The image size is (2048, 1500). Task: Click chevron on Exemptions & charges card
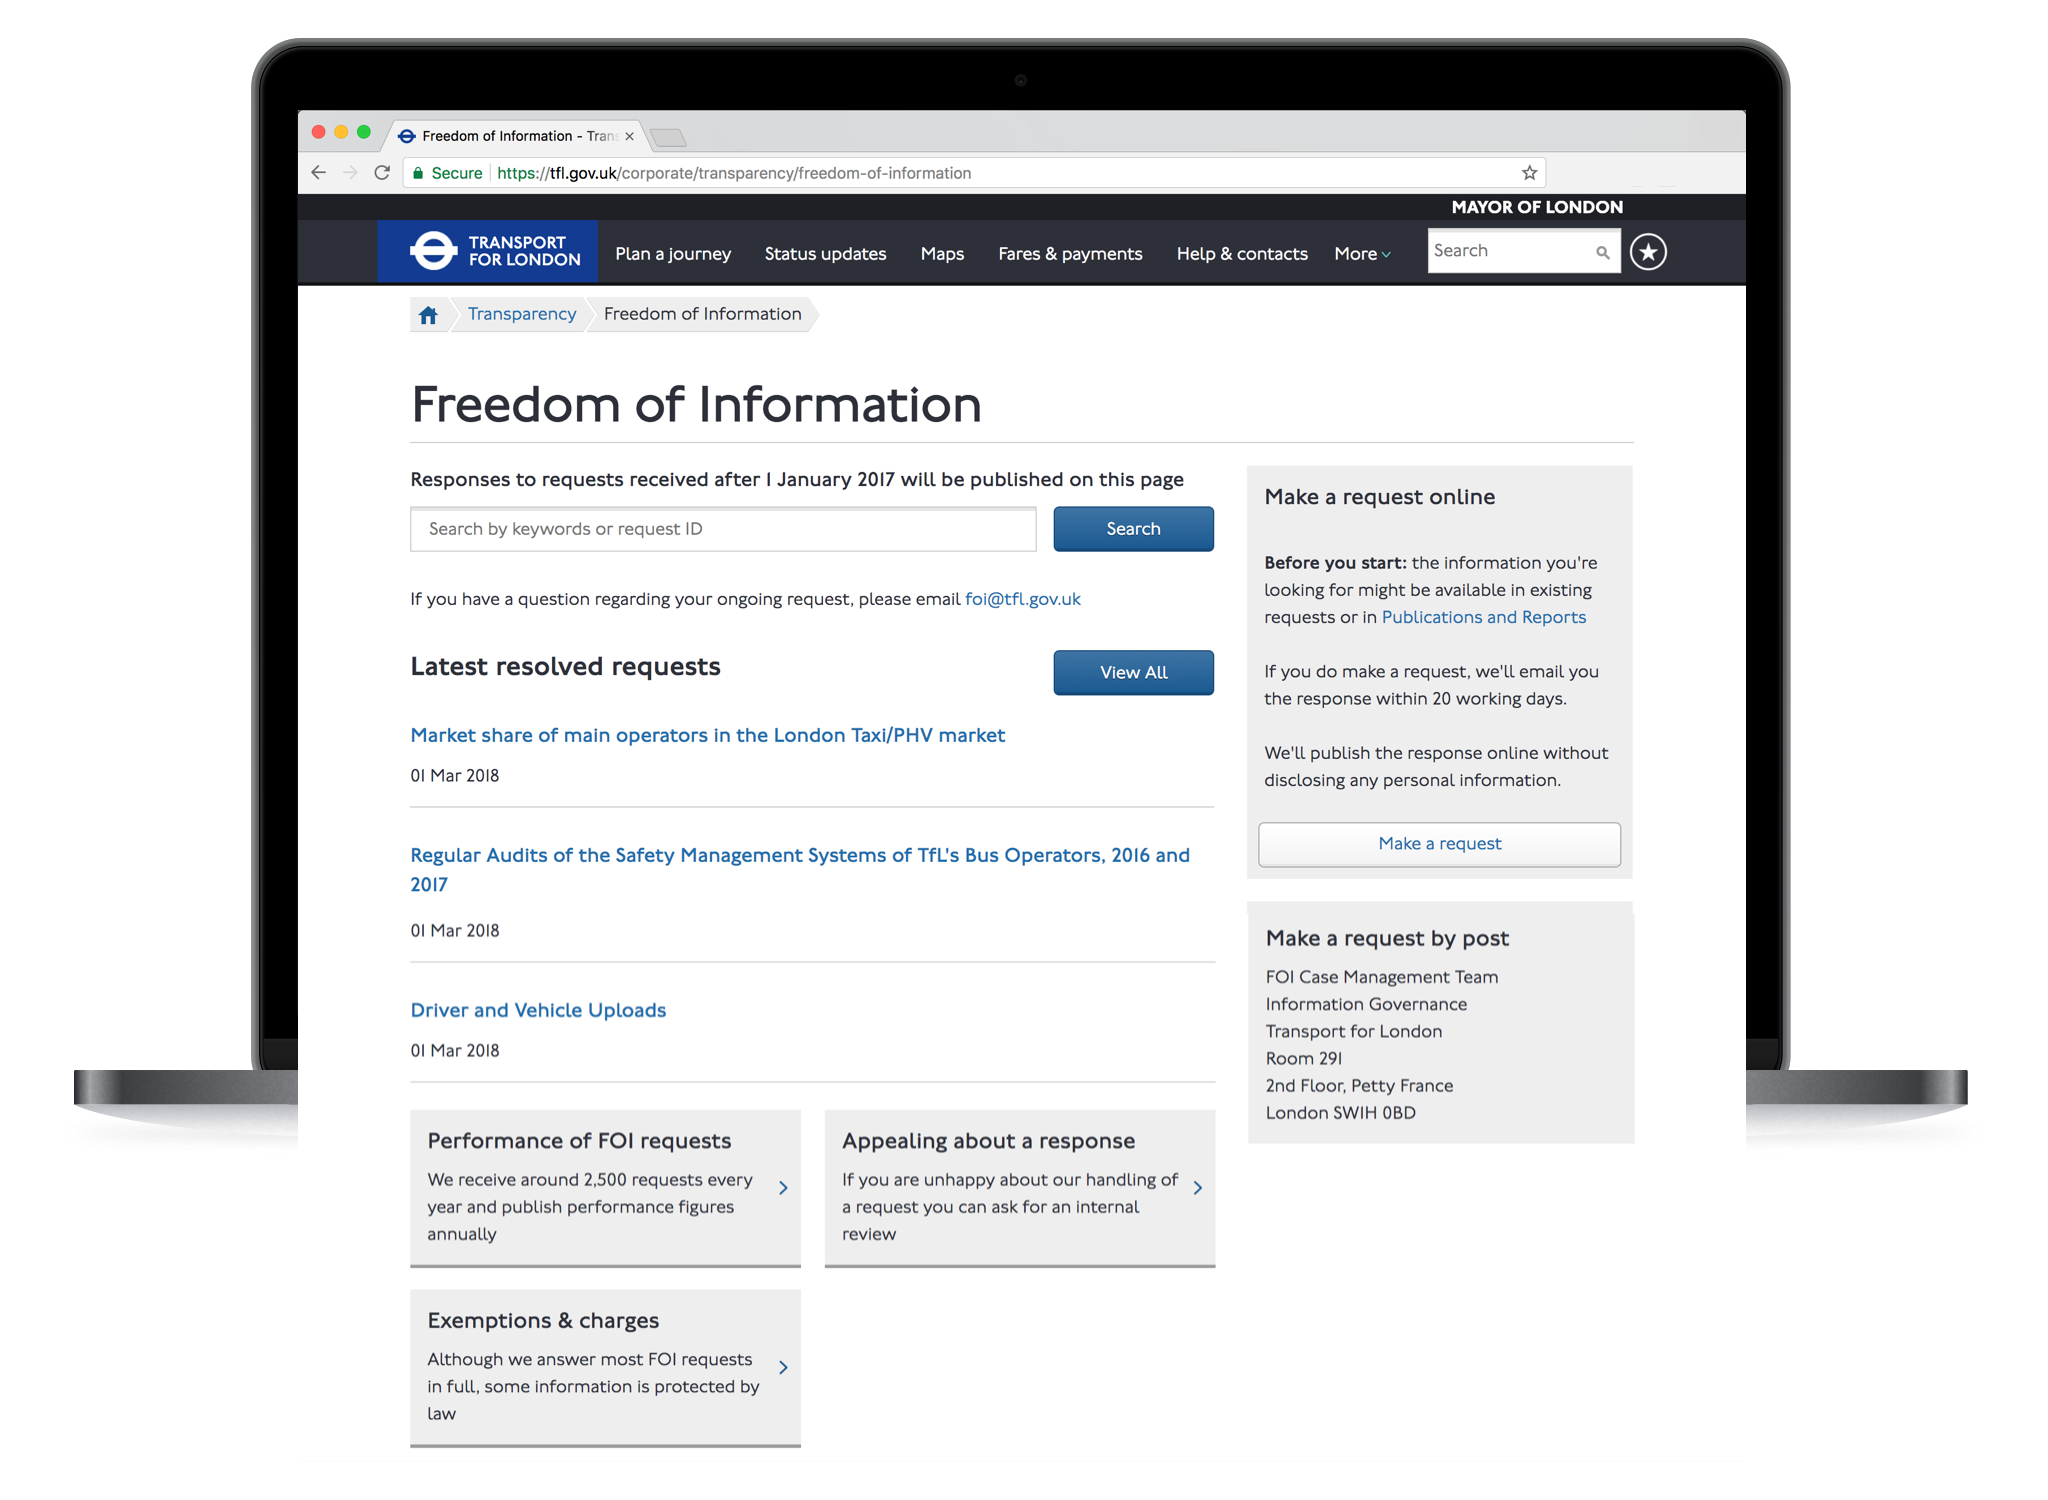click(783, 1367)
